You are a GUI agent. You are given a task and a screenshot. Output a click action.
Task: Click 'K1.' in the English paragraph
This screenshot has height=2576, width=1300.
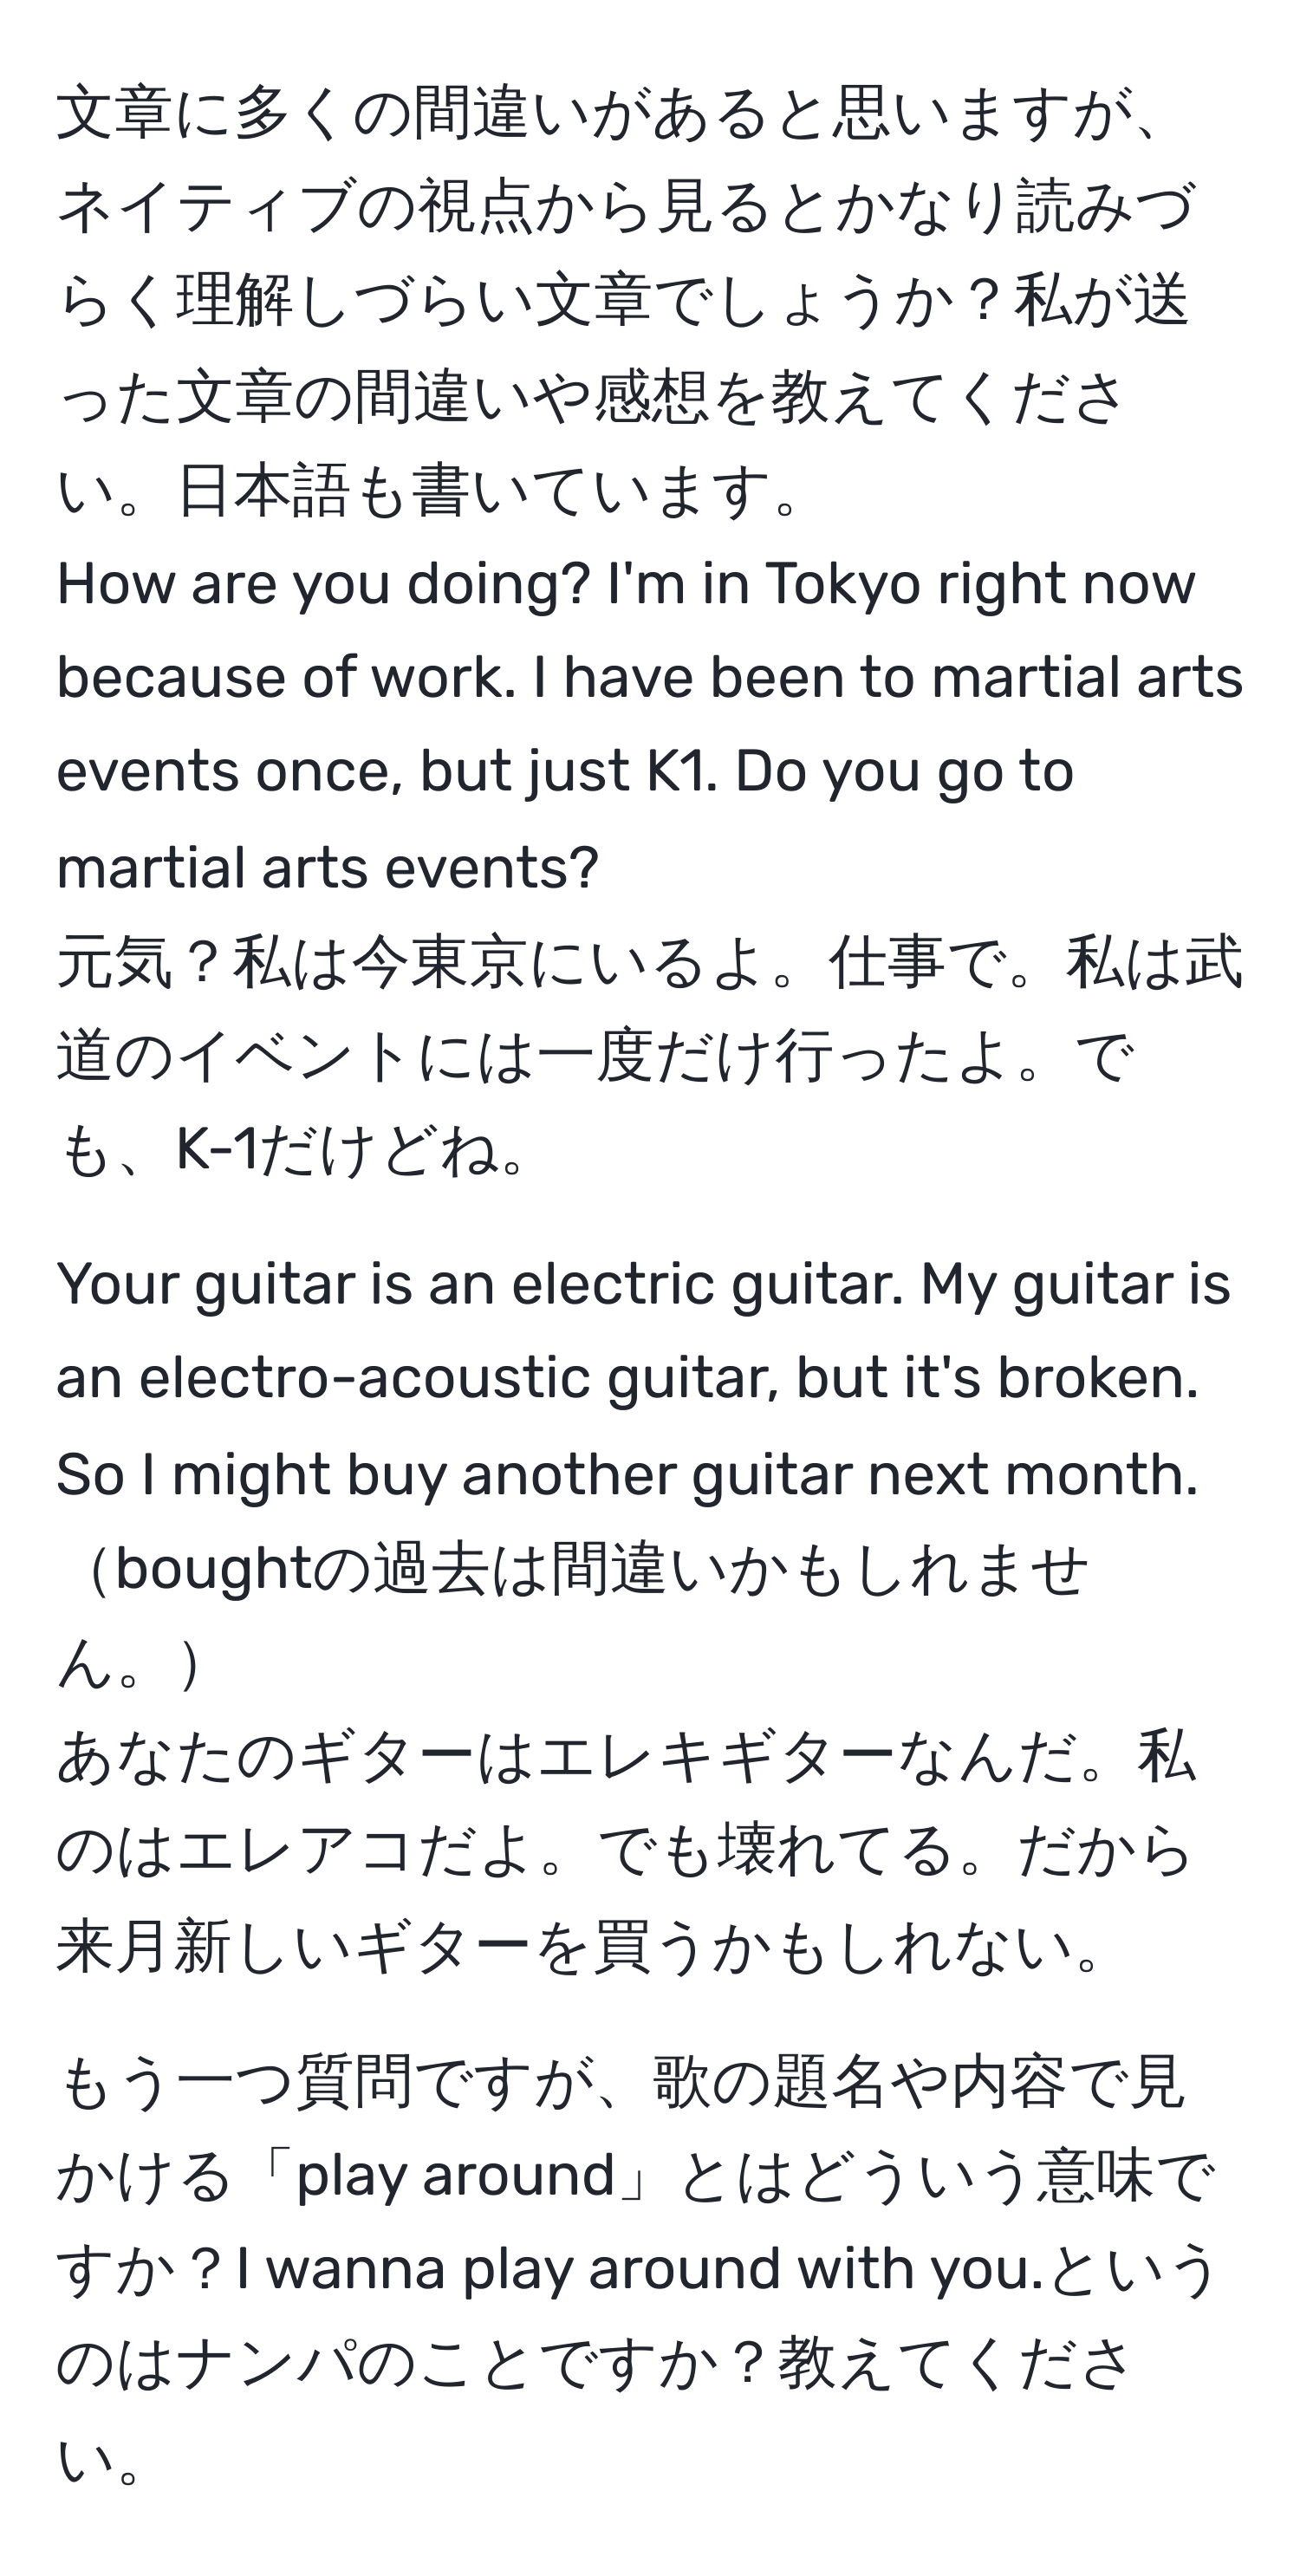(682, 772)
